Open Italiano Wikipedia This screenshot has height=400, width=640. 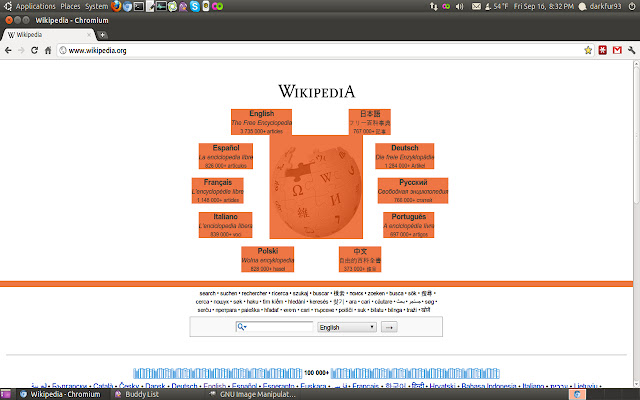225,225
